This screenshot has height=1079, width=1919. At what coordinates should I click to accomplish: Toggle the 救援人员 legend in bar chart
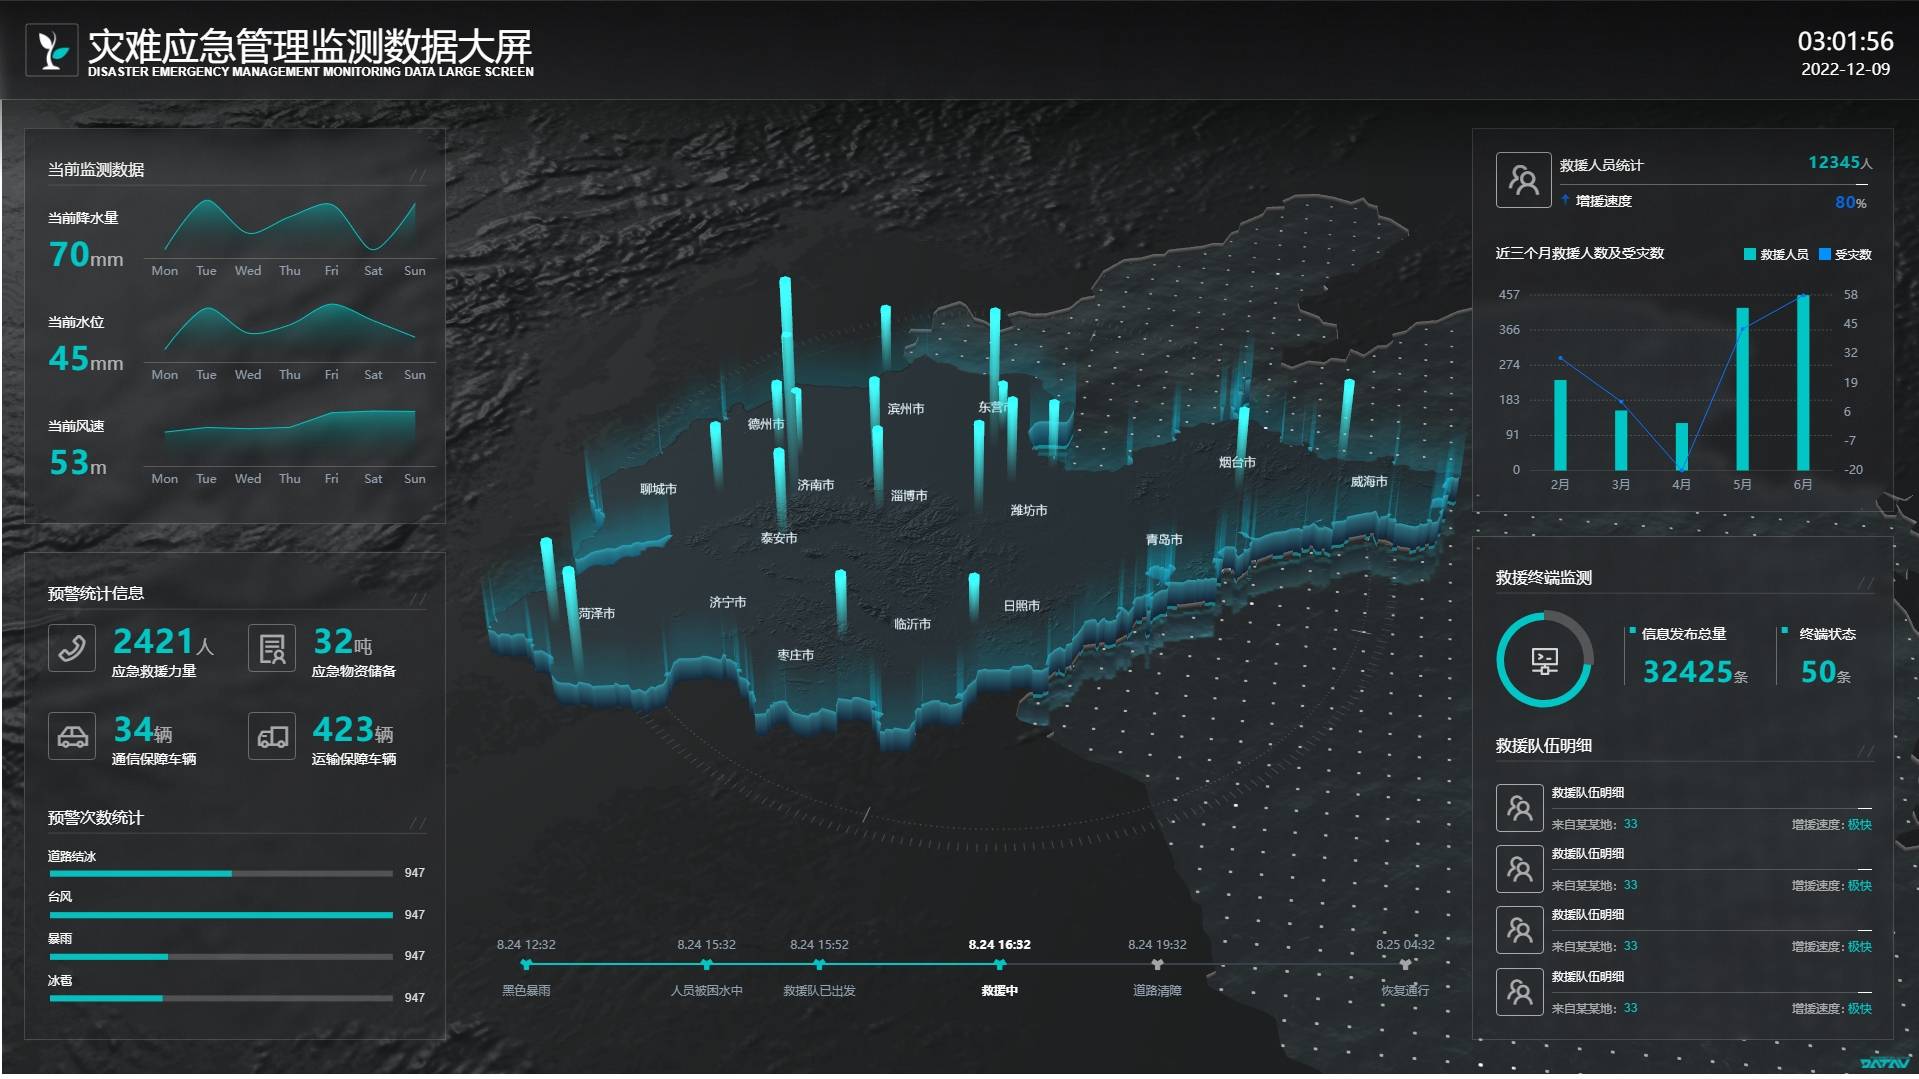(1776, 255)
